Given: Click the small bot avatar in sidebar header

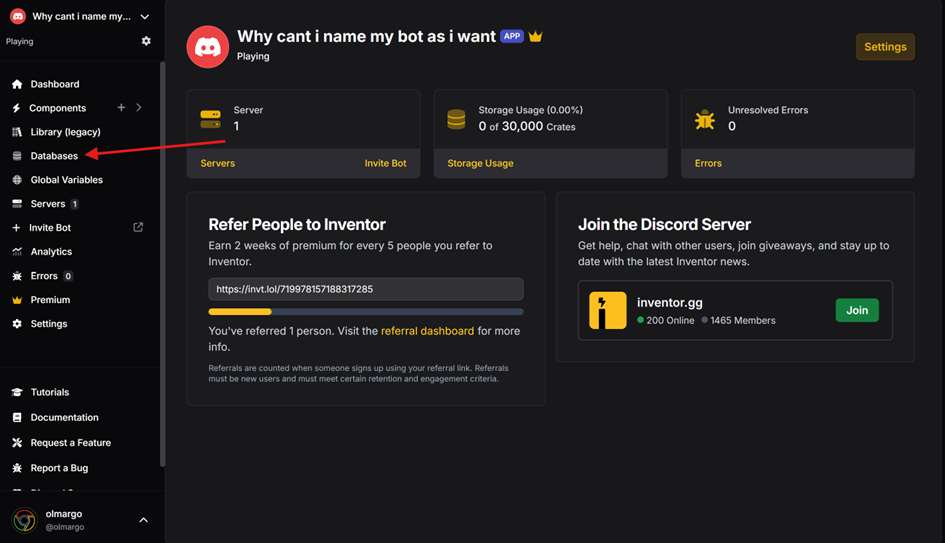Looking at the screenshot, I should pos(18,17).
